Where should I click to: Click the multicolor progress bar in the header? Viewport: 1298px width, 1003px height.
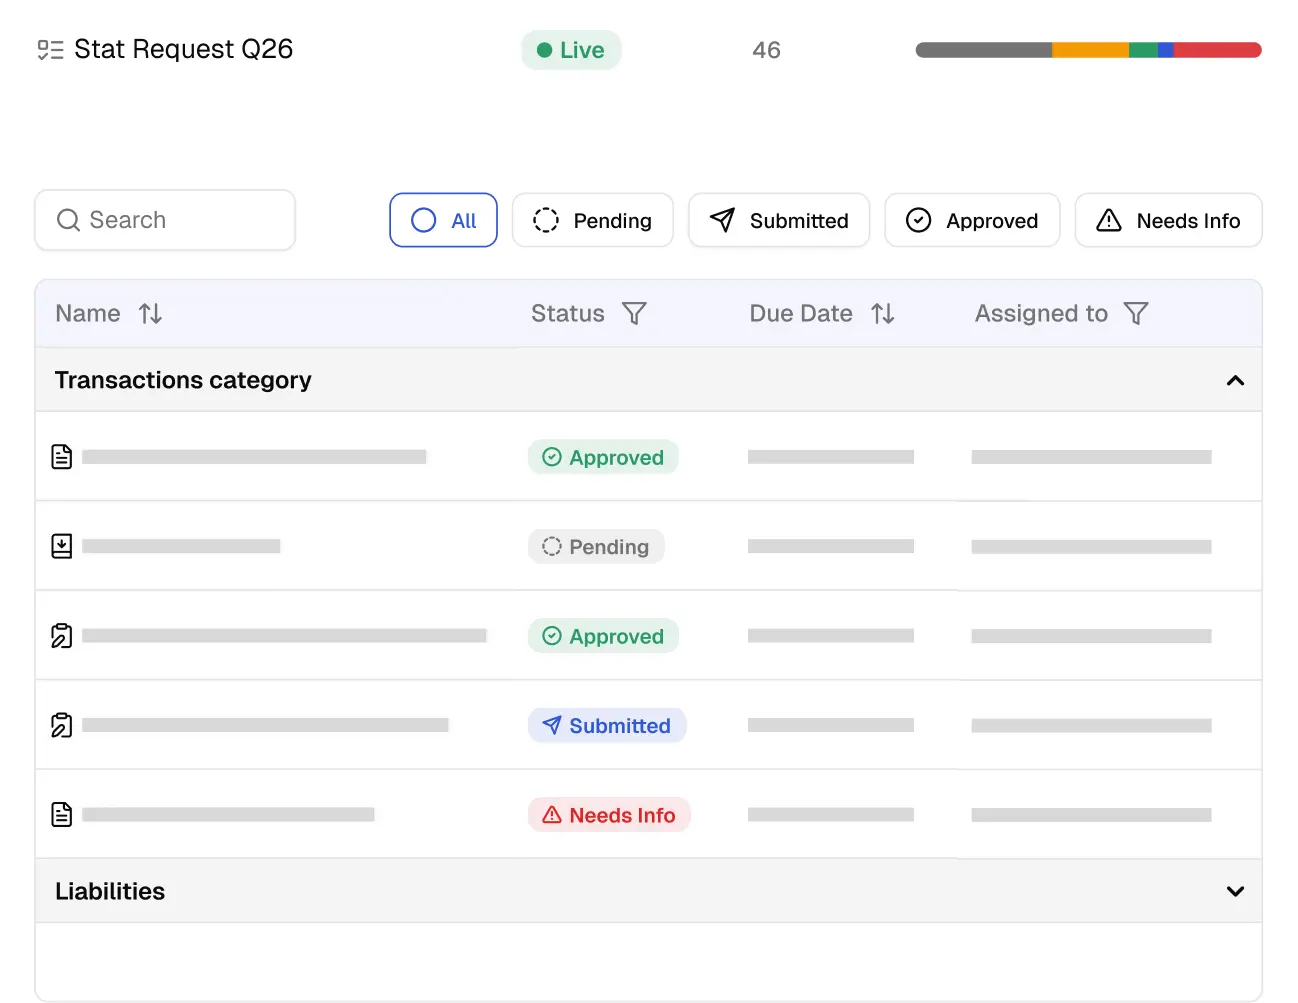click(x=1088, y=48)
